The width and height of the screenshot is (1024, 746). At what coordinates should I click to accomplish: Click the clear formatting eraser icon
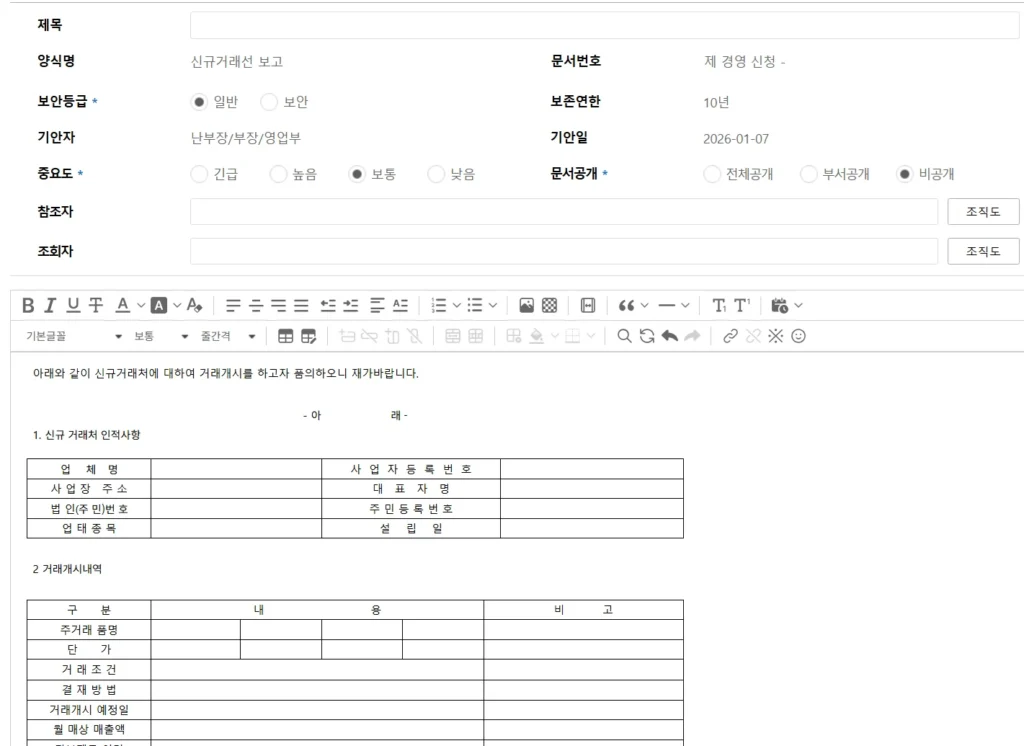click(195, 305)
